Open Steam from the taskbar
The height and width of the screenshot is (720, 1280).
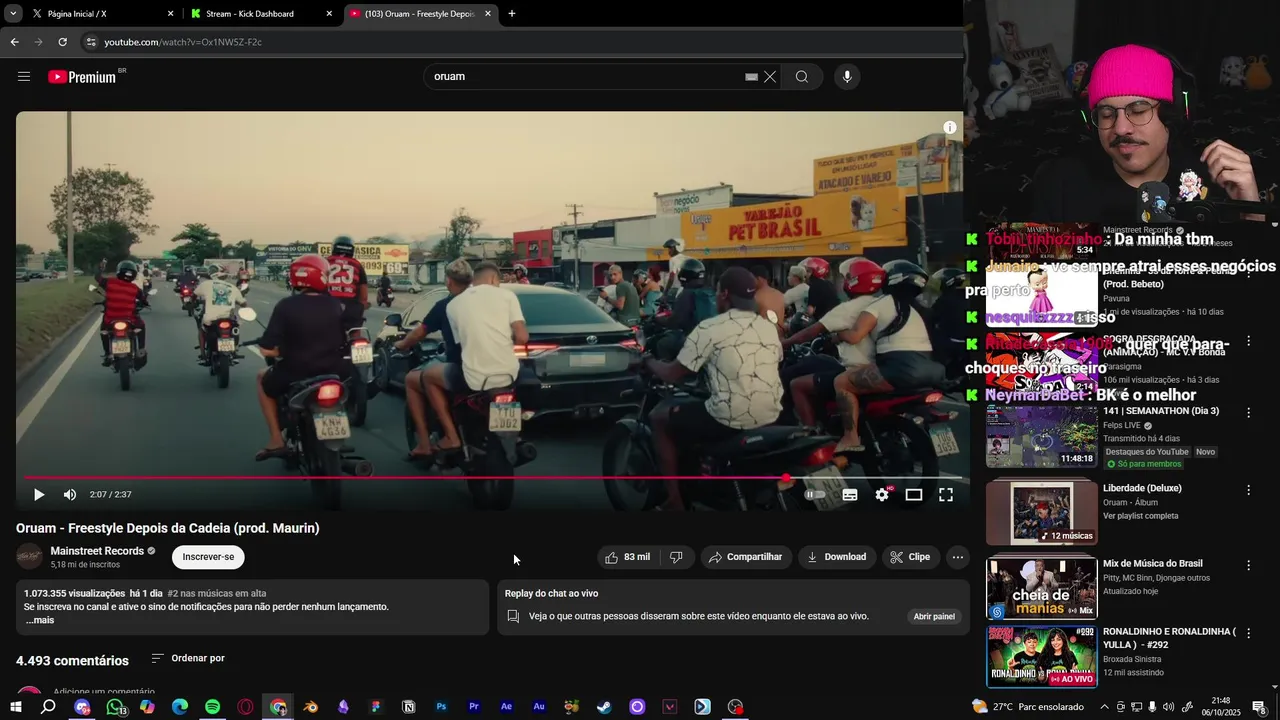tap(604, 707)
